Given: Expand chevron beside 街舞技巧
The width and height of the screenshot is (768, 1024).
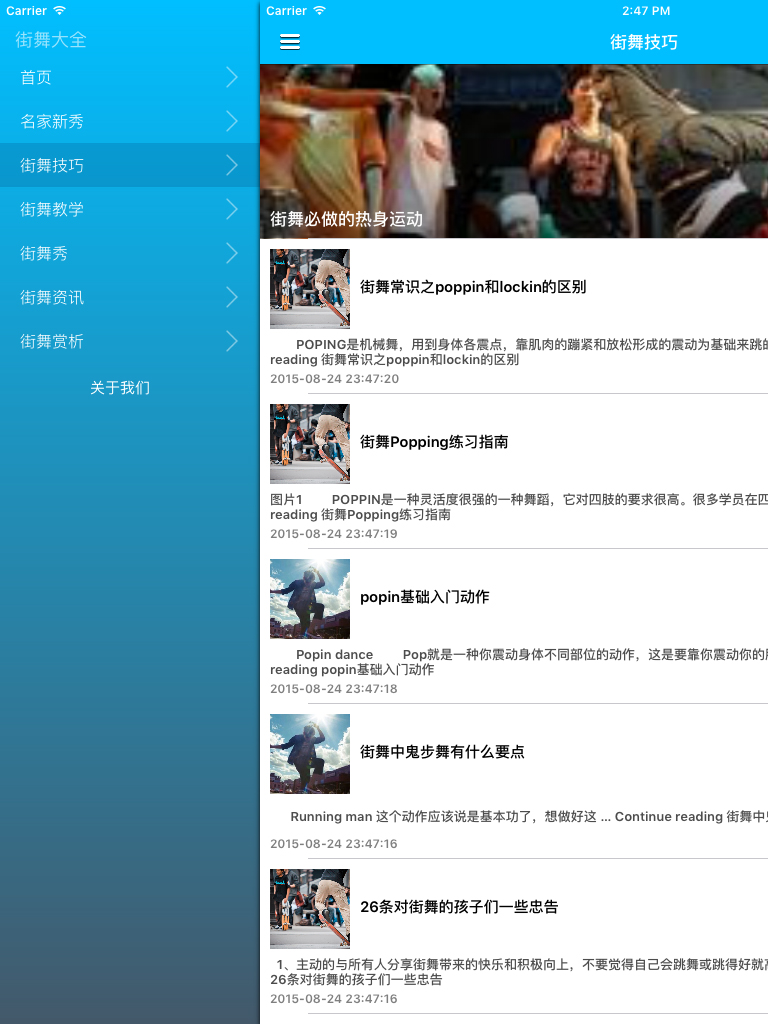Looking at the screenshot, I should click(x=232, y=165).
